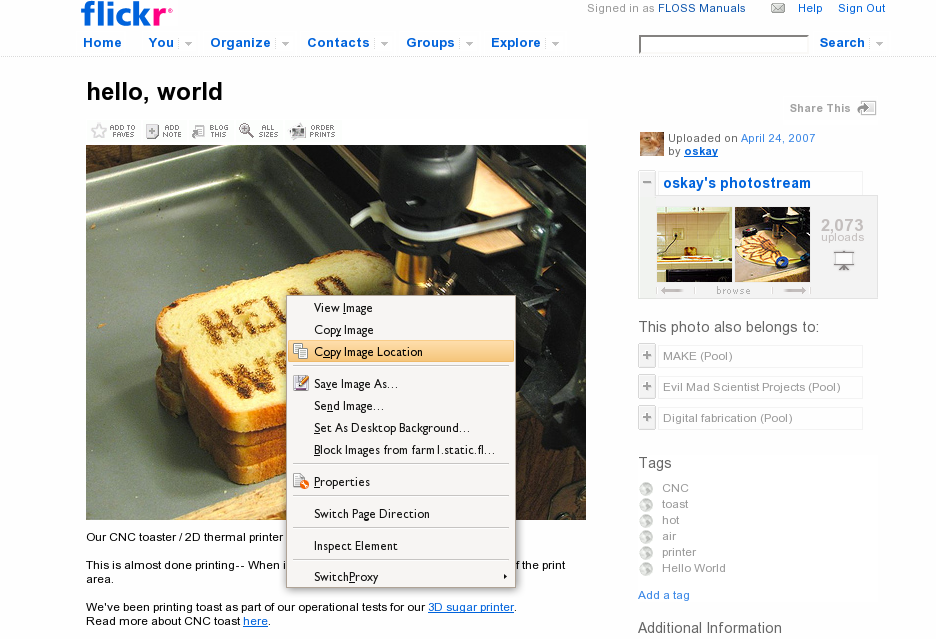Click the Add a tag link
Viewport: 936px width, 639px height.
tap(663, 595)
